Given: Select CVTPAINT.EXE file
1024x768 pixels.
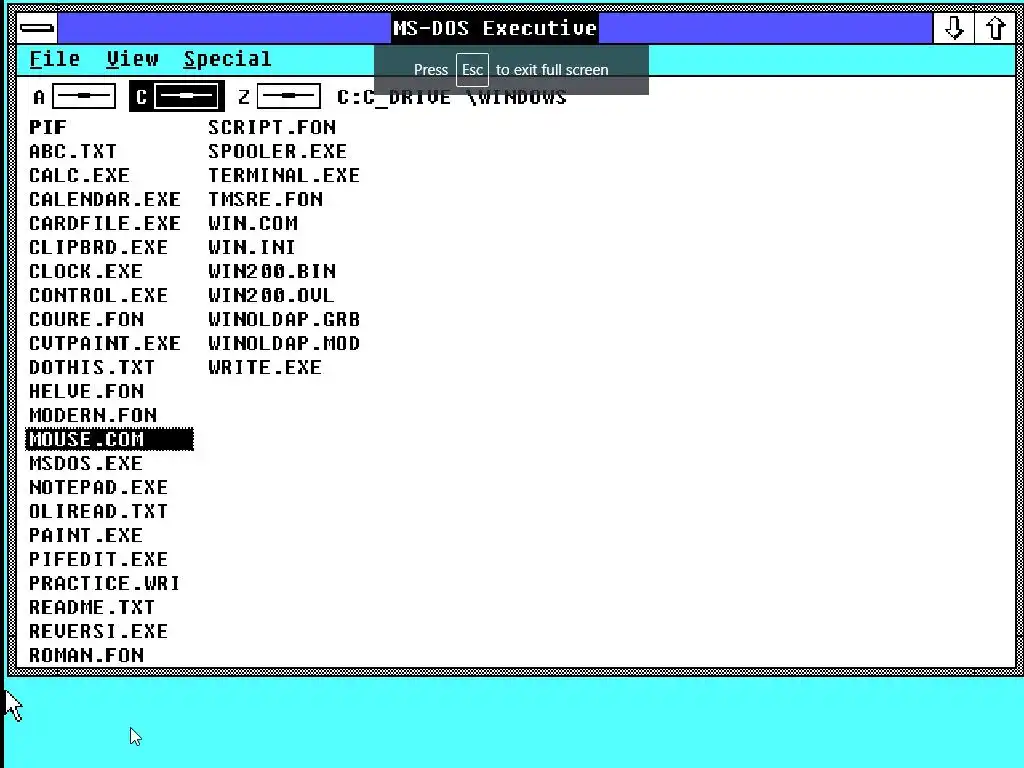Looking at the screenshot, I should coord(104,344).
